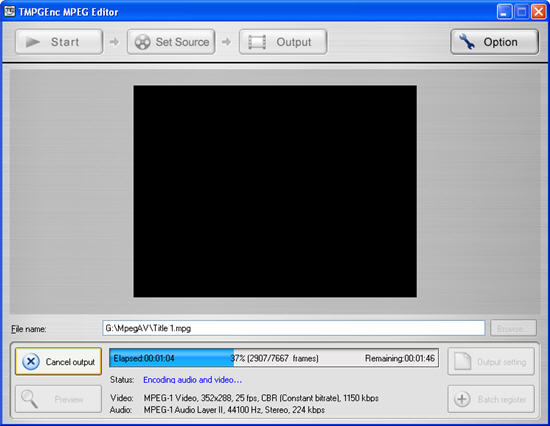Click the arrow between Set Source and Output
The image size is (550, 426).
pyautogui.click(x=227, y=42)
